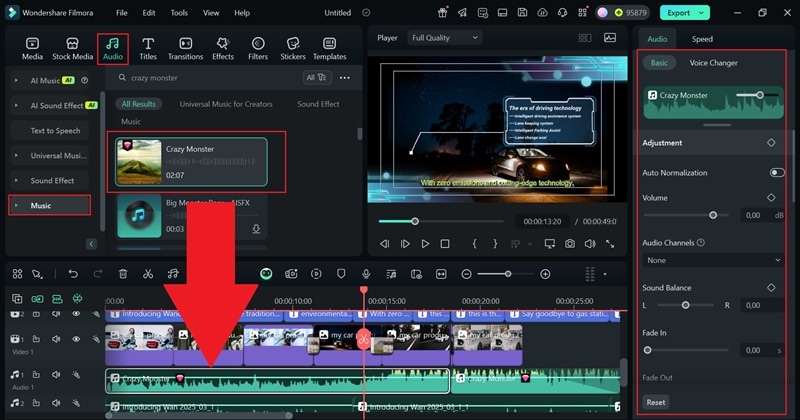
Task: Expand the AI Music category
Action: point(16,81)
